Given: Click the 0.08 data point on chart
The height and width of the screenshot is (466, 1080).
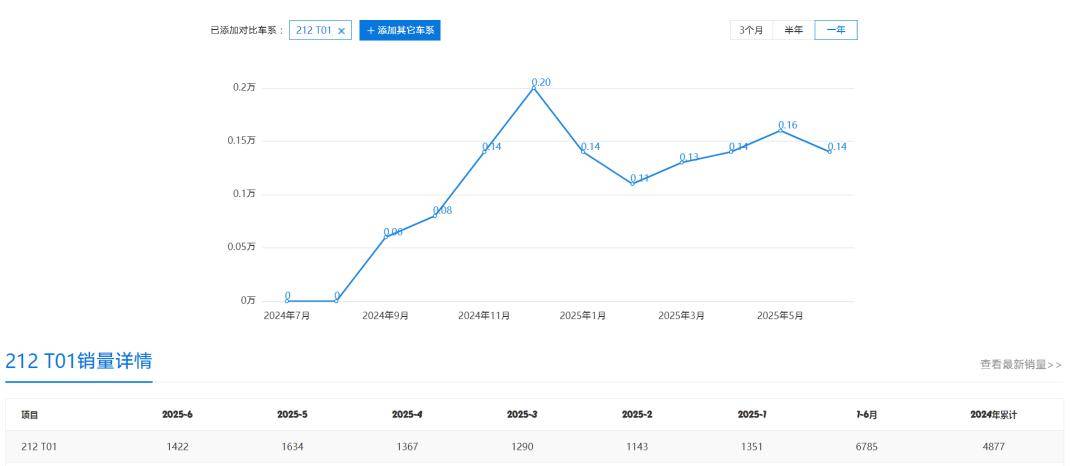Looking at the screenshot, I should pyautogui.click(x=435, y=215).
